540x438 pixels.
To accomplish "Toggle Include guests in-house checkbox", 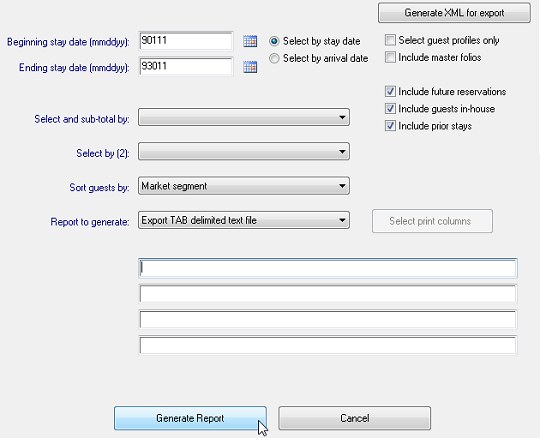I will [x=390, y=109].
